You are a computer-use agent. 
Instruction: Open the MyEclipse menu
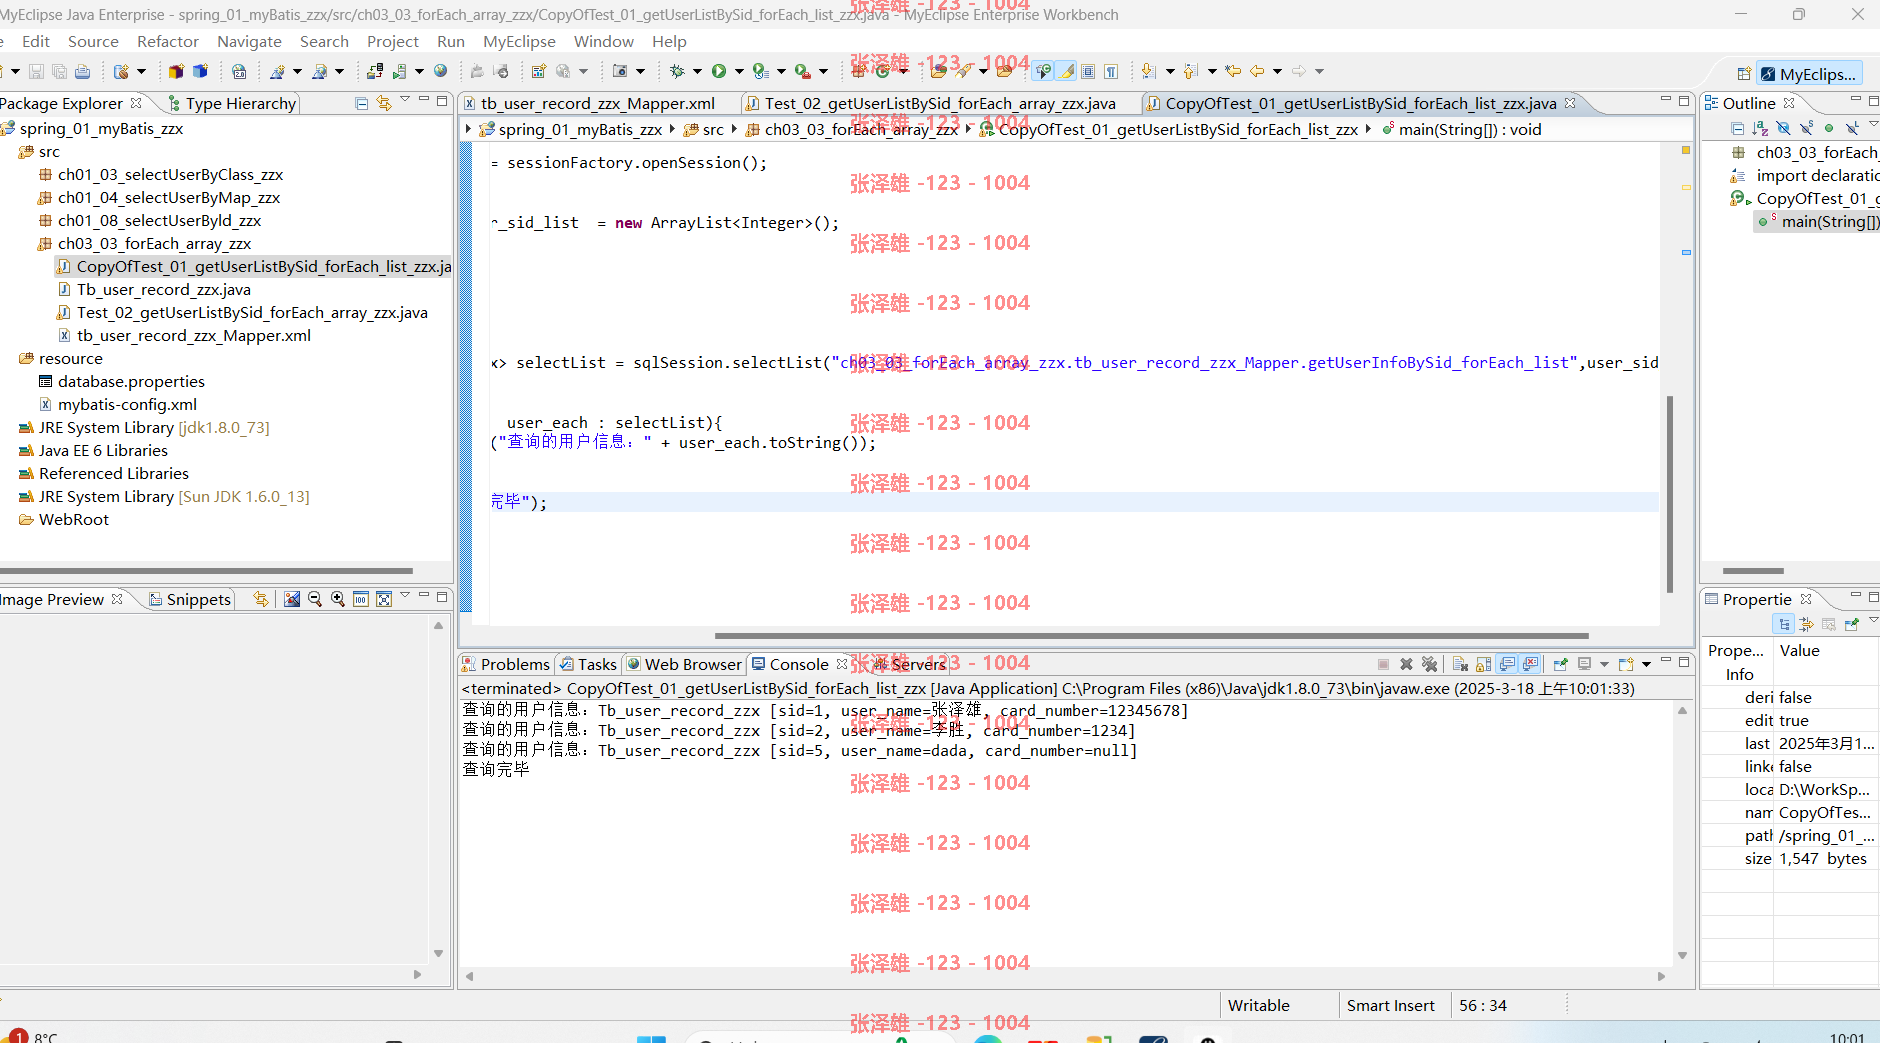(519, 41)
